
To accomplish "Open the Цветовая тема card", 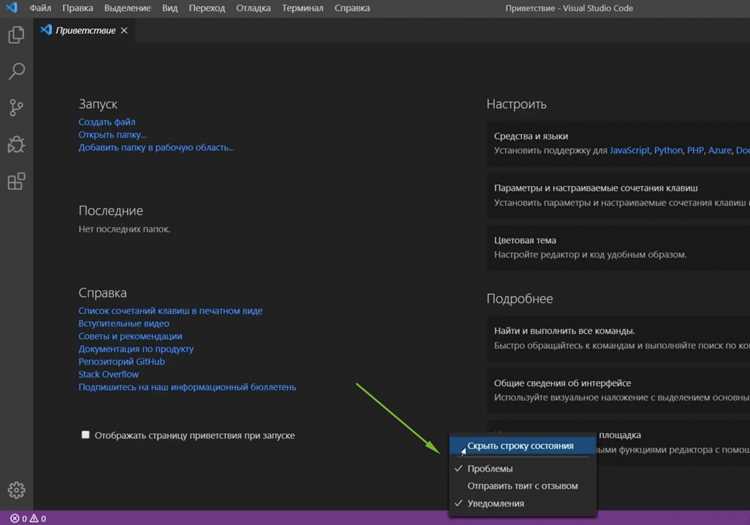I will coord(618,247).
